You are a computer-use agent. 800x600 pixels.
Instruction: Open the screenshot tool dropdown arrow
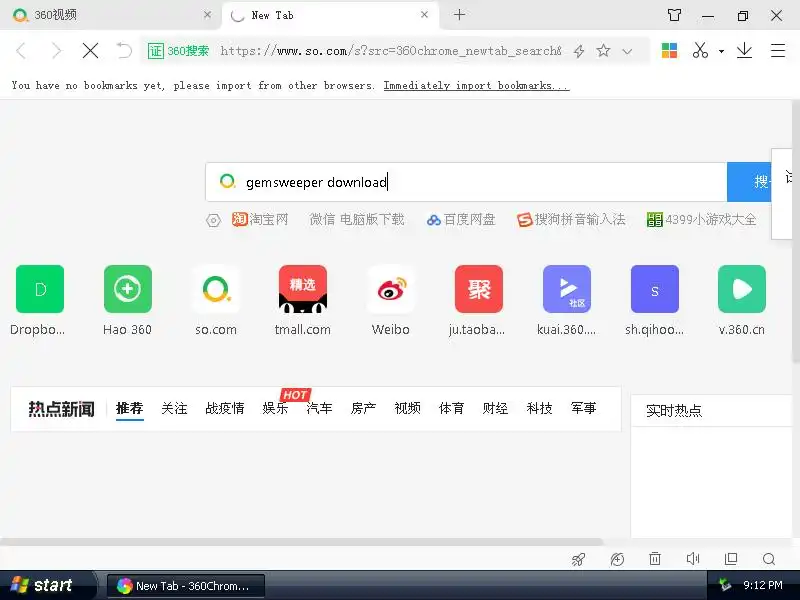coord(721,51)
